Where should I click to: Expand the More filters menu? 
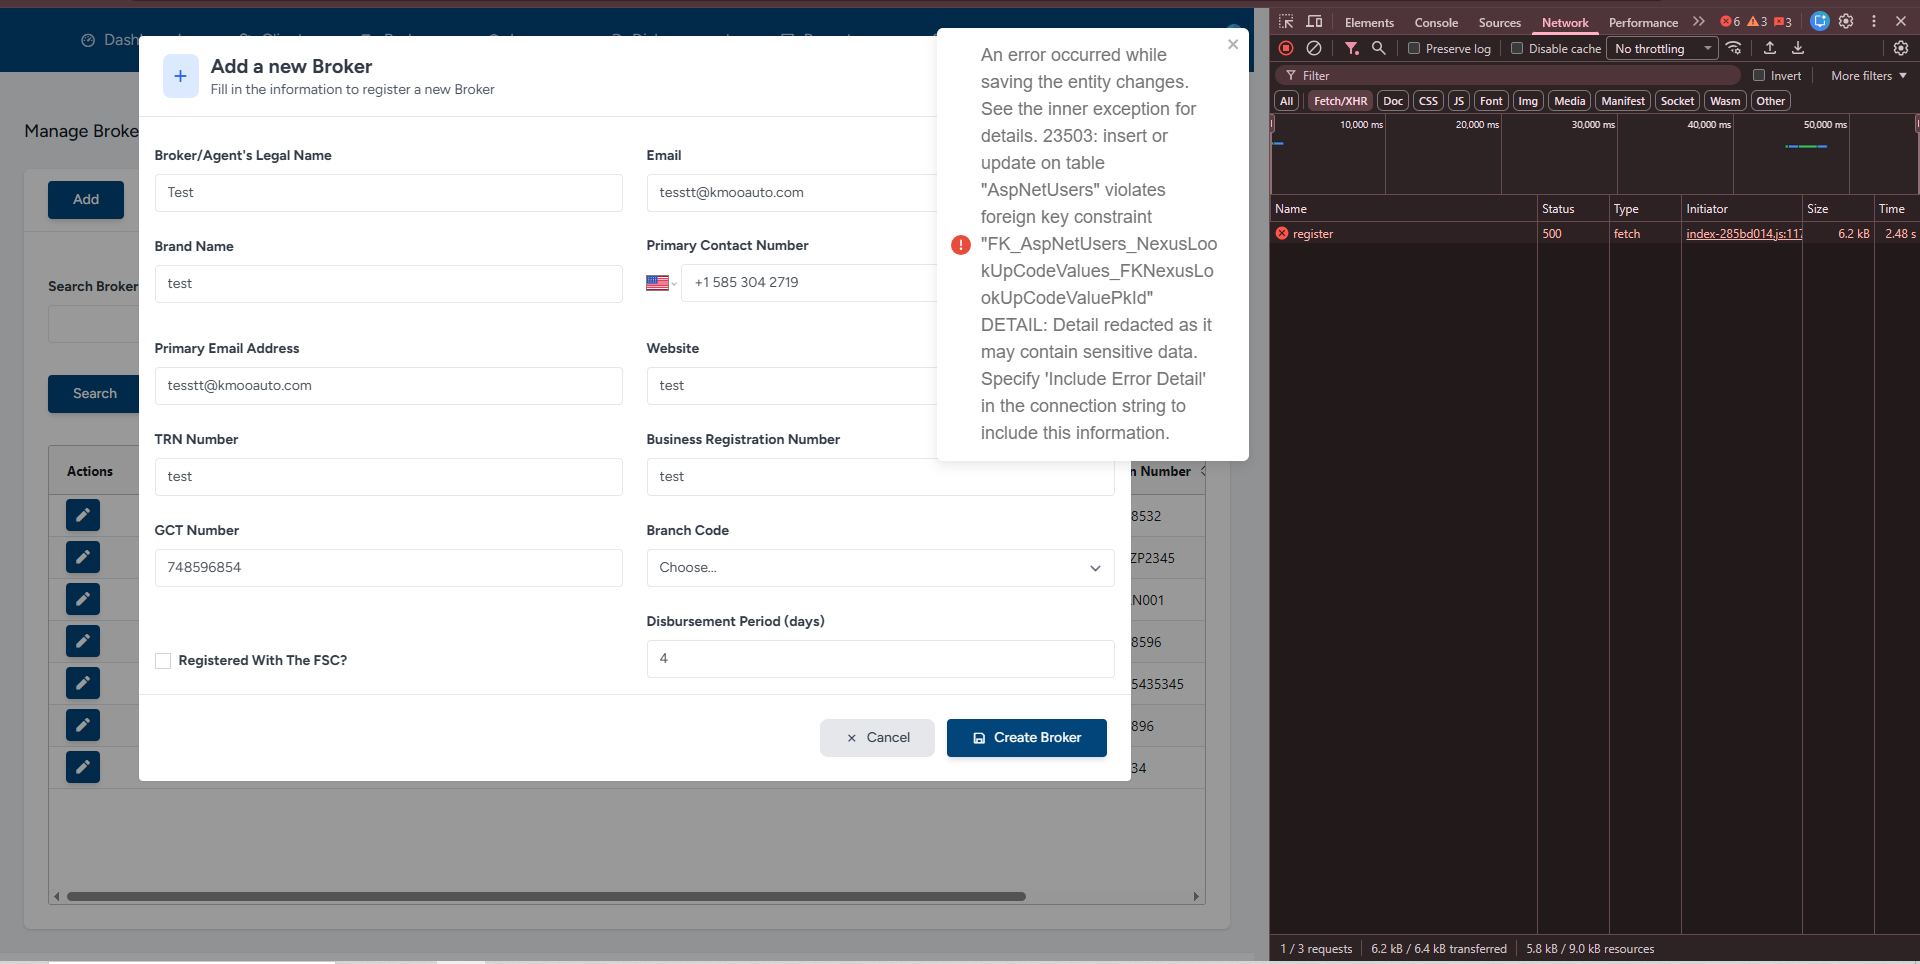[1867, 76]
